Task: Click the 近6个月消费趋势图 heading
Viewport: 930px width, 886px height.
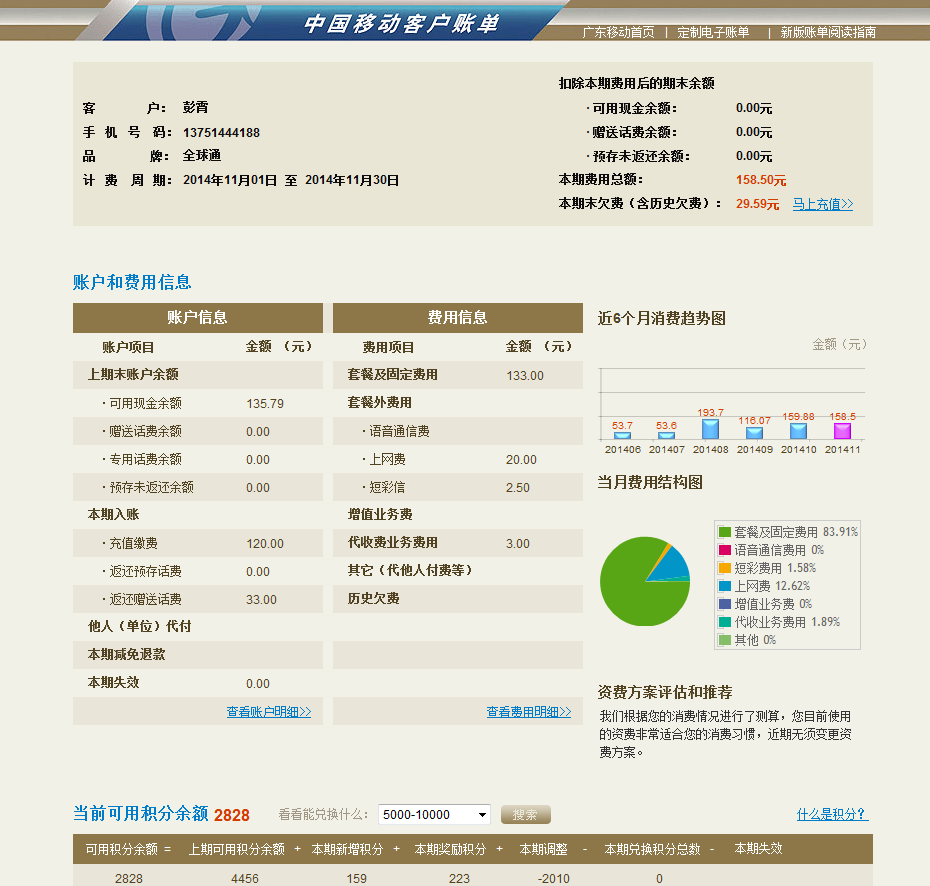Action: (661, 318)
